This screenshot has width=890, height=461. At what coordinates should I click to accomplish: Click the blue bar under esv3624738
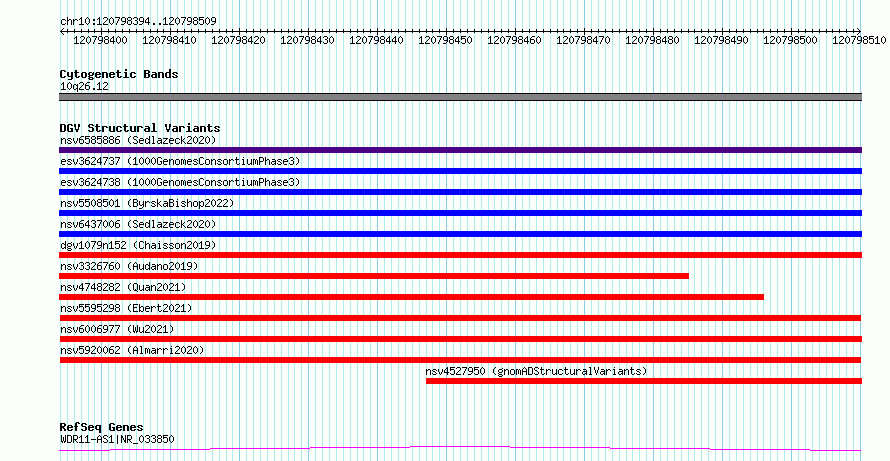(x=460, y=192)
